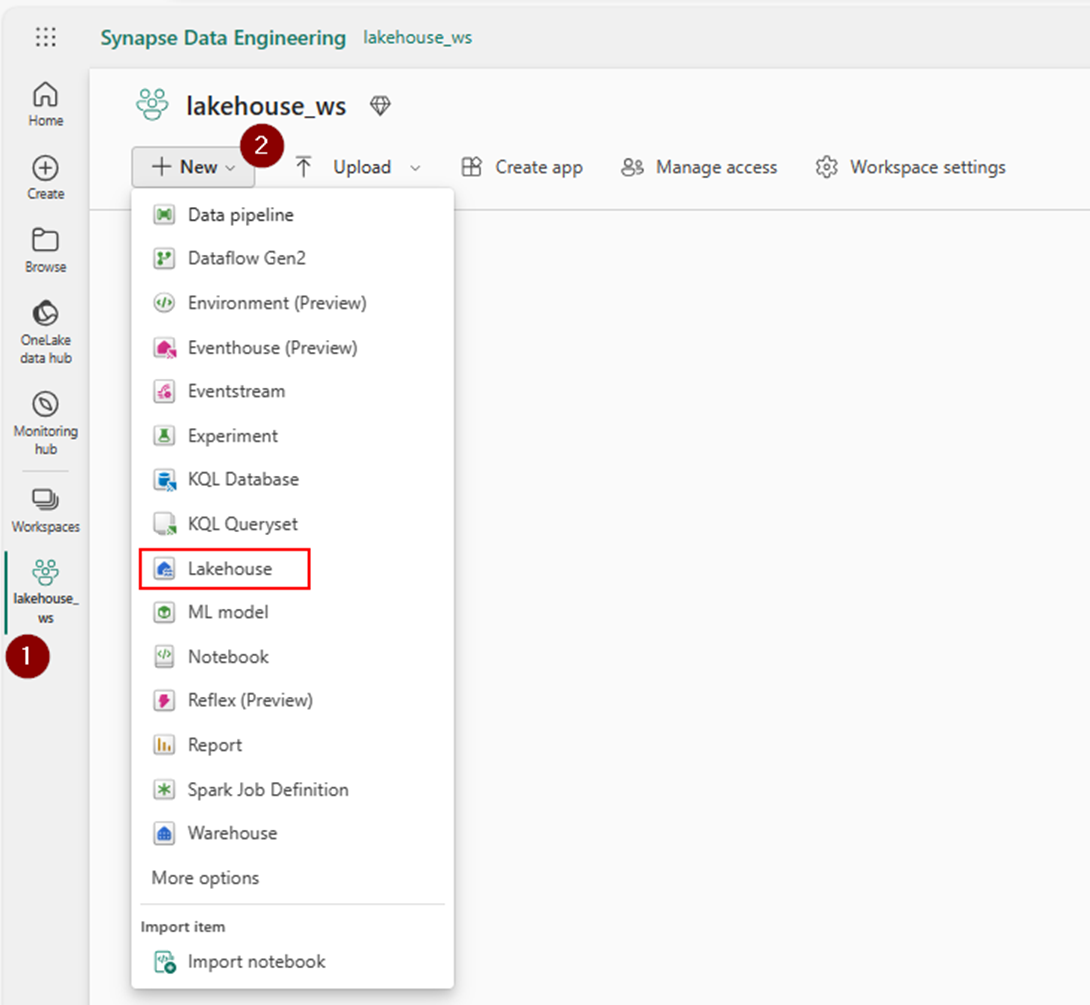
Task: Click the Dataflow Gen2 icon
Action: tap(164, 259)
